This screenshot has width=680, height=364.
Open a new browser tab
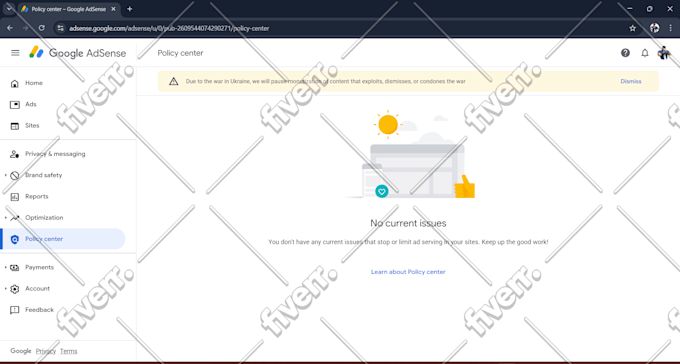pos(129,9)
